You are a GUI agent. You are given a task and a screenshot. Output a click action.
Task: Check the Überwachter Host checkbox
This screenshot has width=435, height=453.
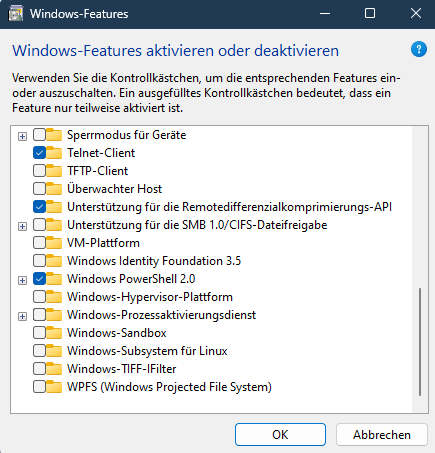(39, 189)
